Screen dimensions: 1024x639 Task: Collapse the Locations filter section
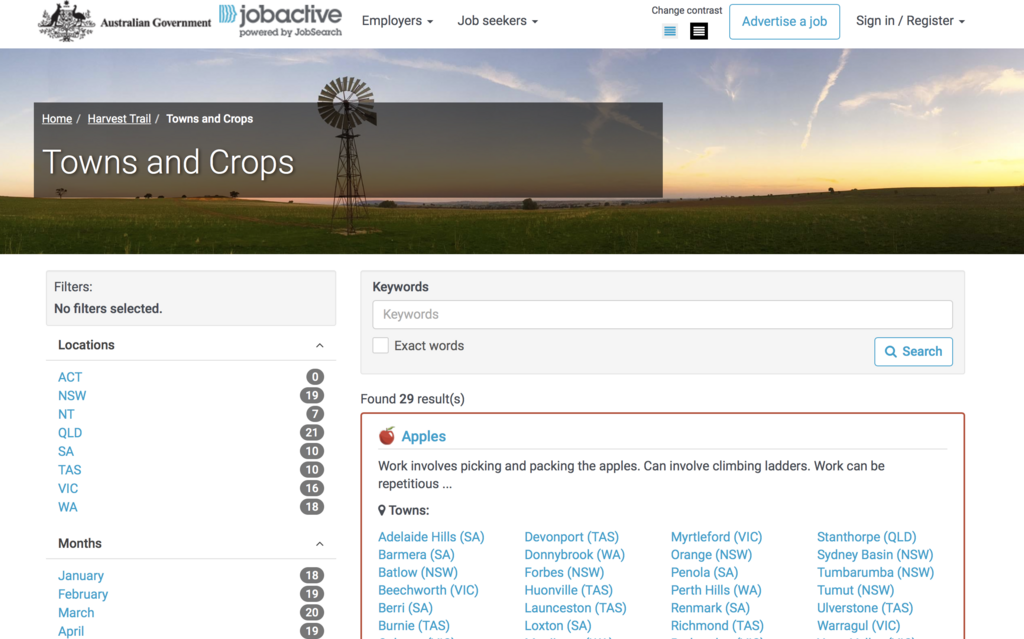click(x=319, y=345)
